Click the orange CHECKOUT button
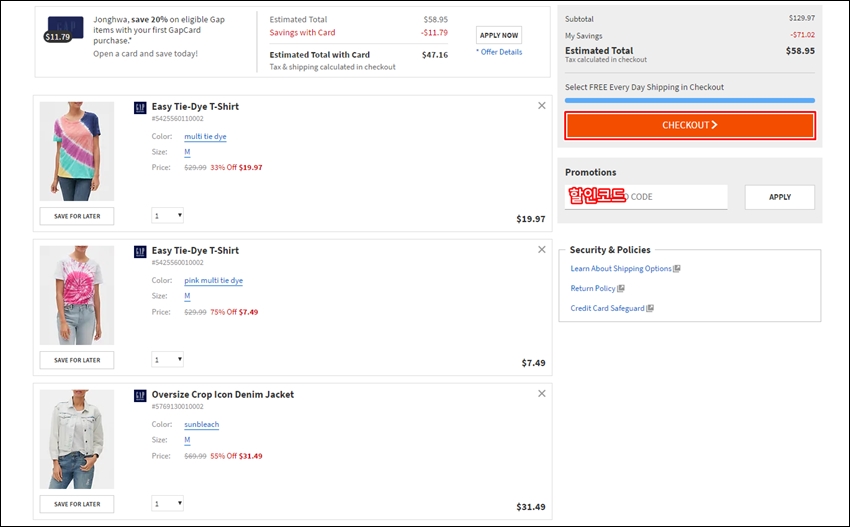Image resolution: width=850 pixels, height=527 pixels. pyautogui.click(x=690, y=125)
